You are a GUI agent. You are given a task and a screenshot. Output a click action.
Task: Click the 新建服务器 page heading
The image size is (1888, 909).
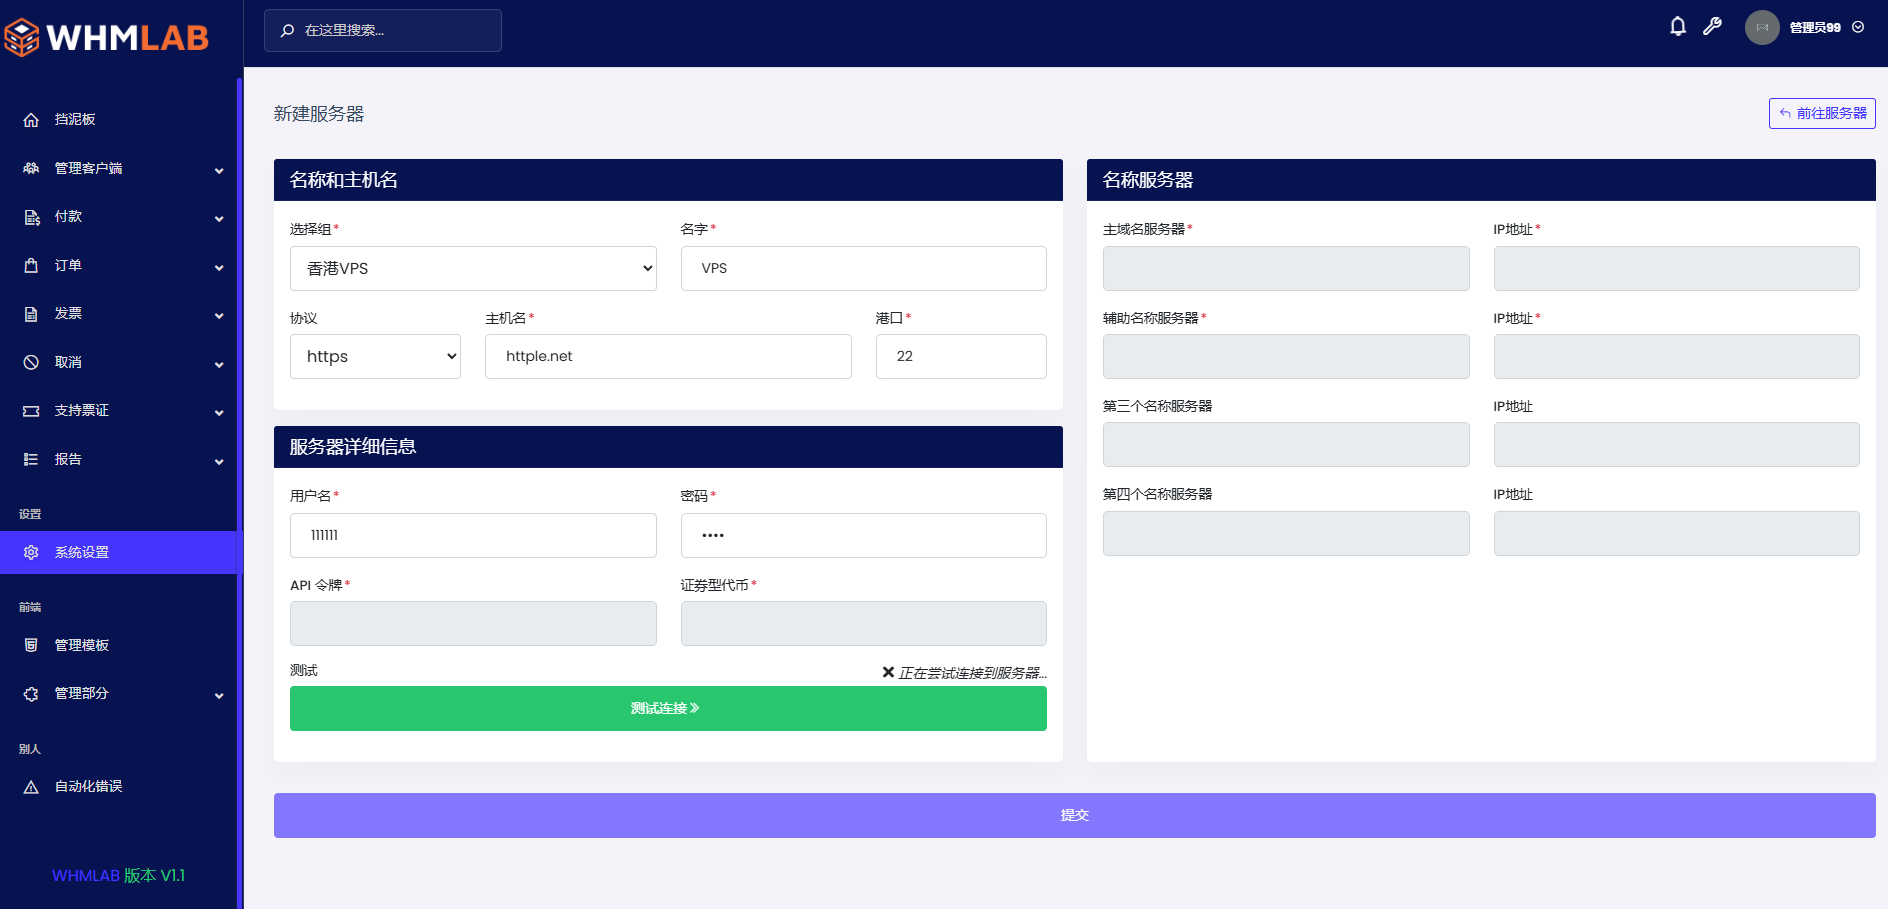[319, 114]
